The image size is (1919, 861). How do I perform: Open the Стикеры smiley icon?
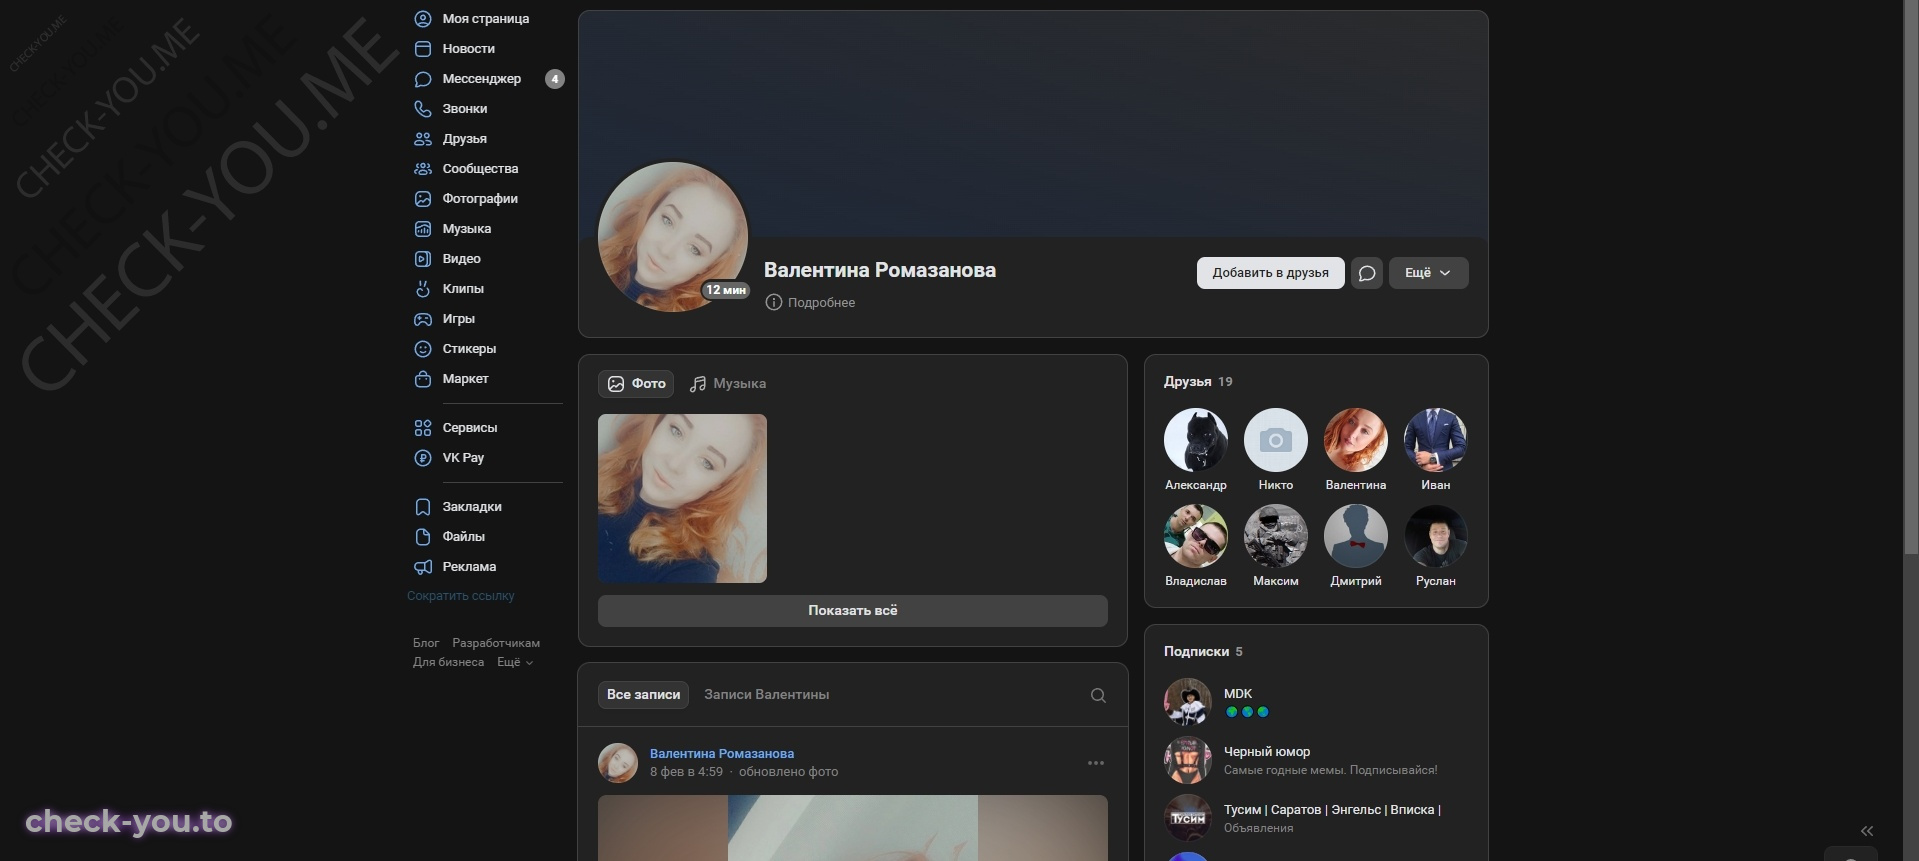coord(423,349)
